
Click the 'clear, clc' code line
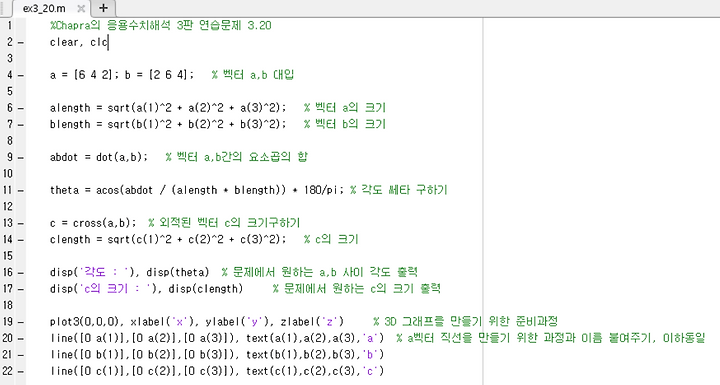click(x=79, y=42)
